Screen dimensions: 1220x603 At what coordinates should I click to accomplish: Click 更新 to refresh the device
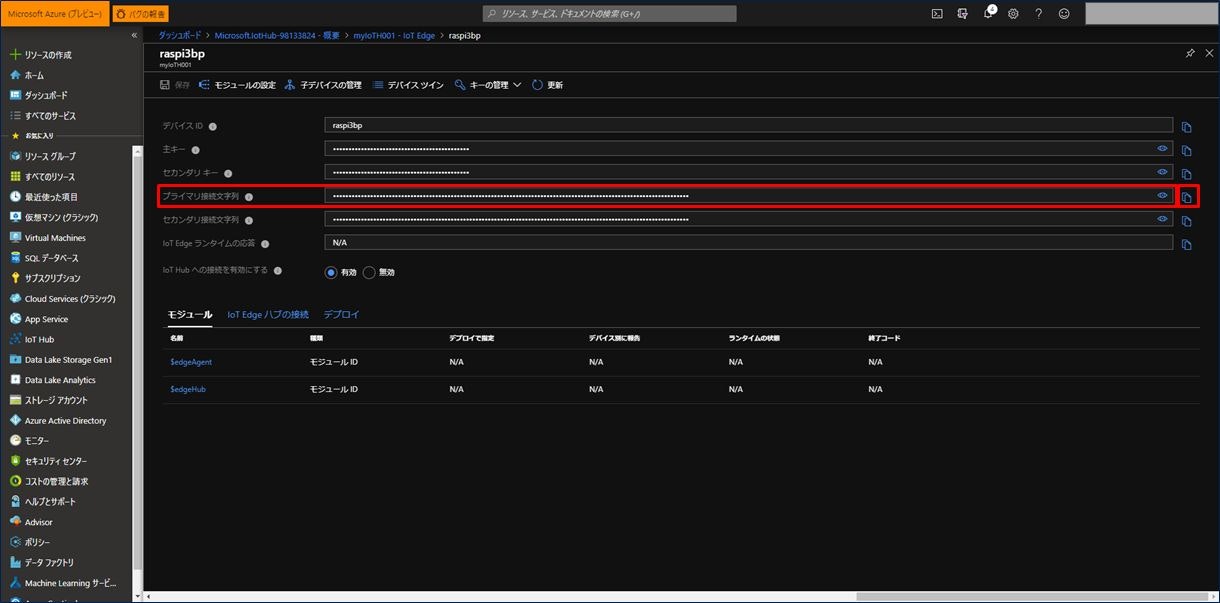[547, 85]
